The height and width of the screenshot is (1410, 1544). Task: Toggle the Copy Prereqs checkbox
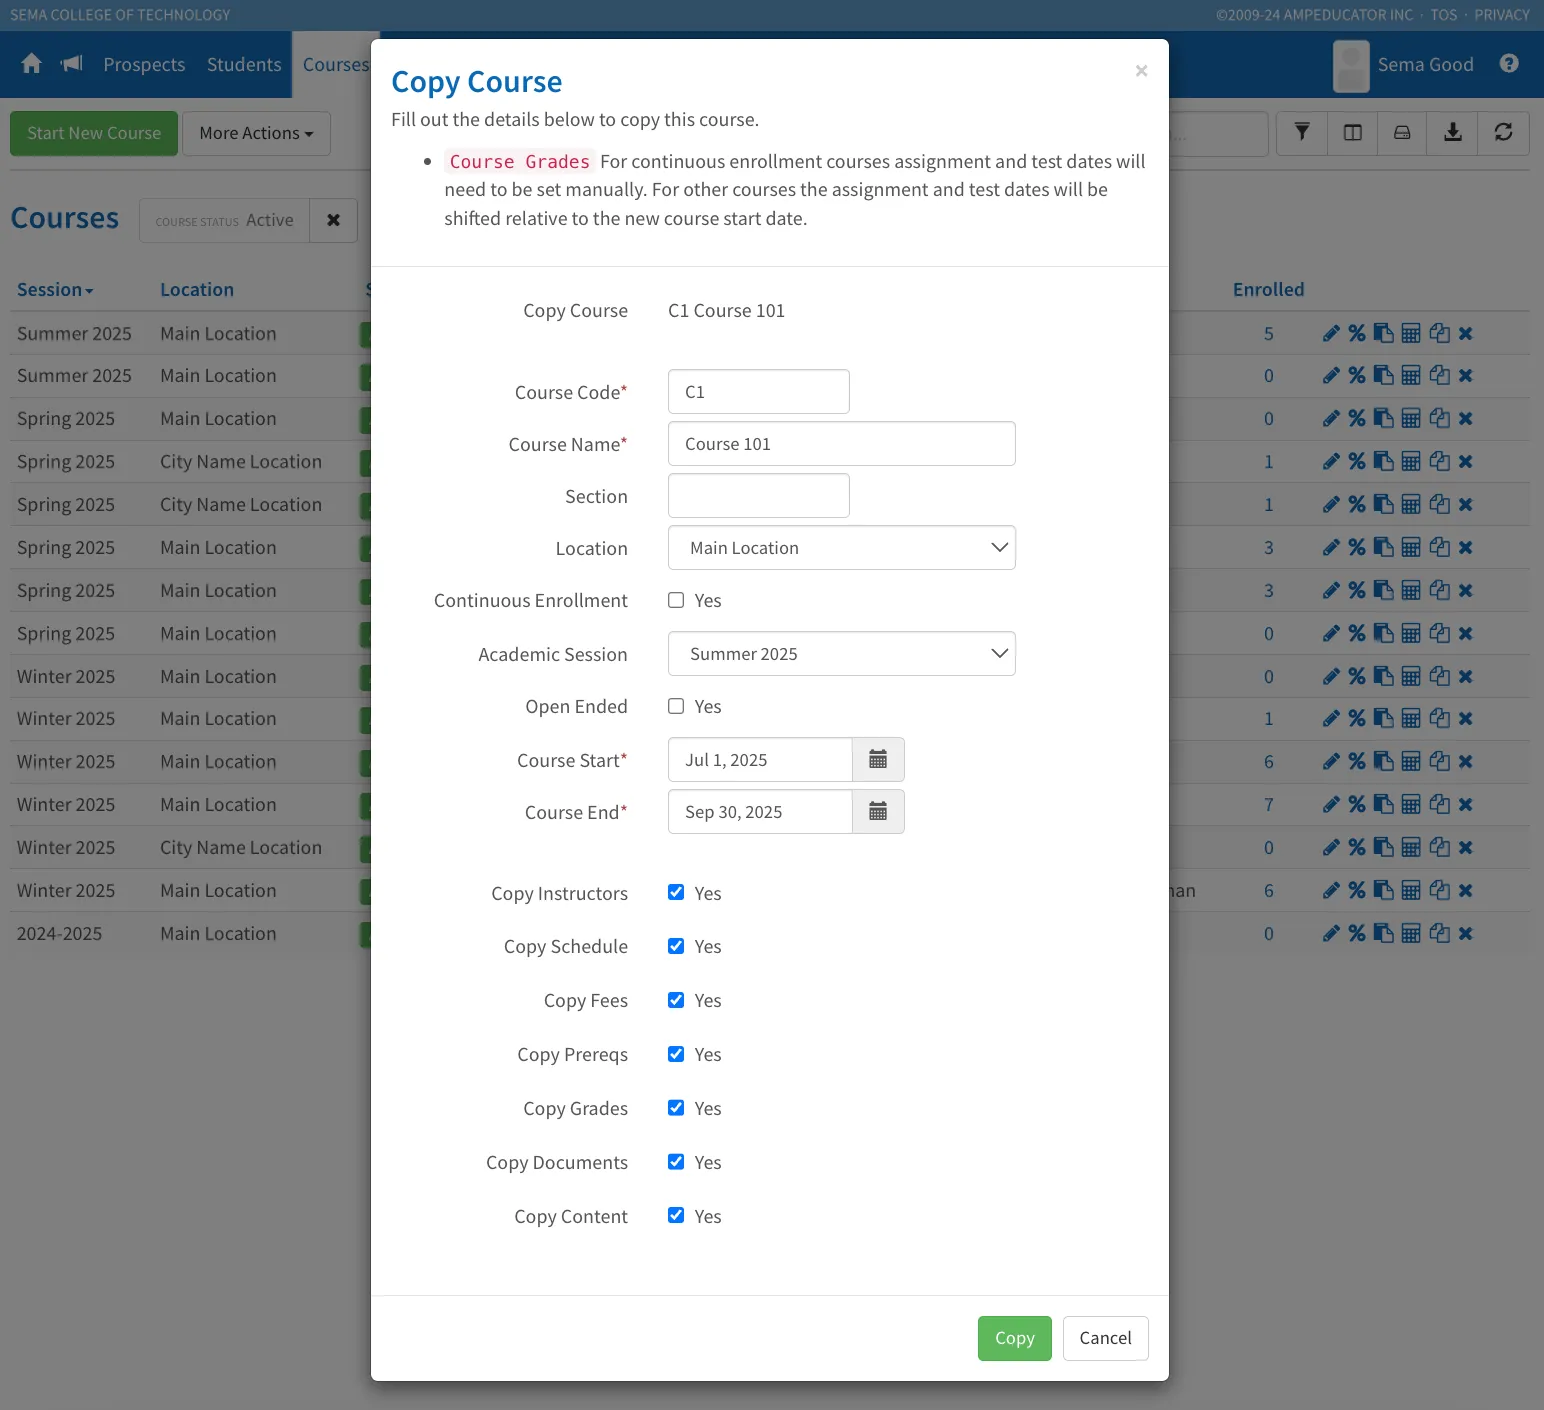click(x=676, y=1054)
